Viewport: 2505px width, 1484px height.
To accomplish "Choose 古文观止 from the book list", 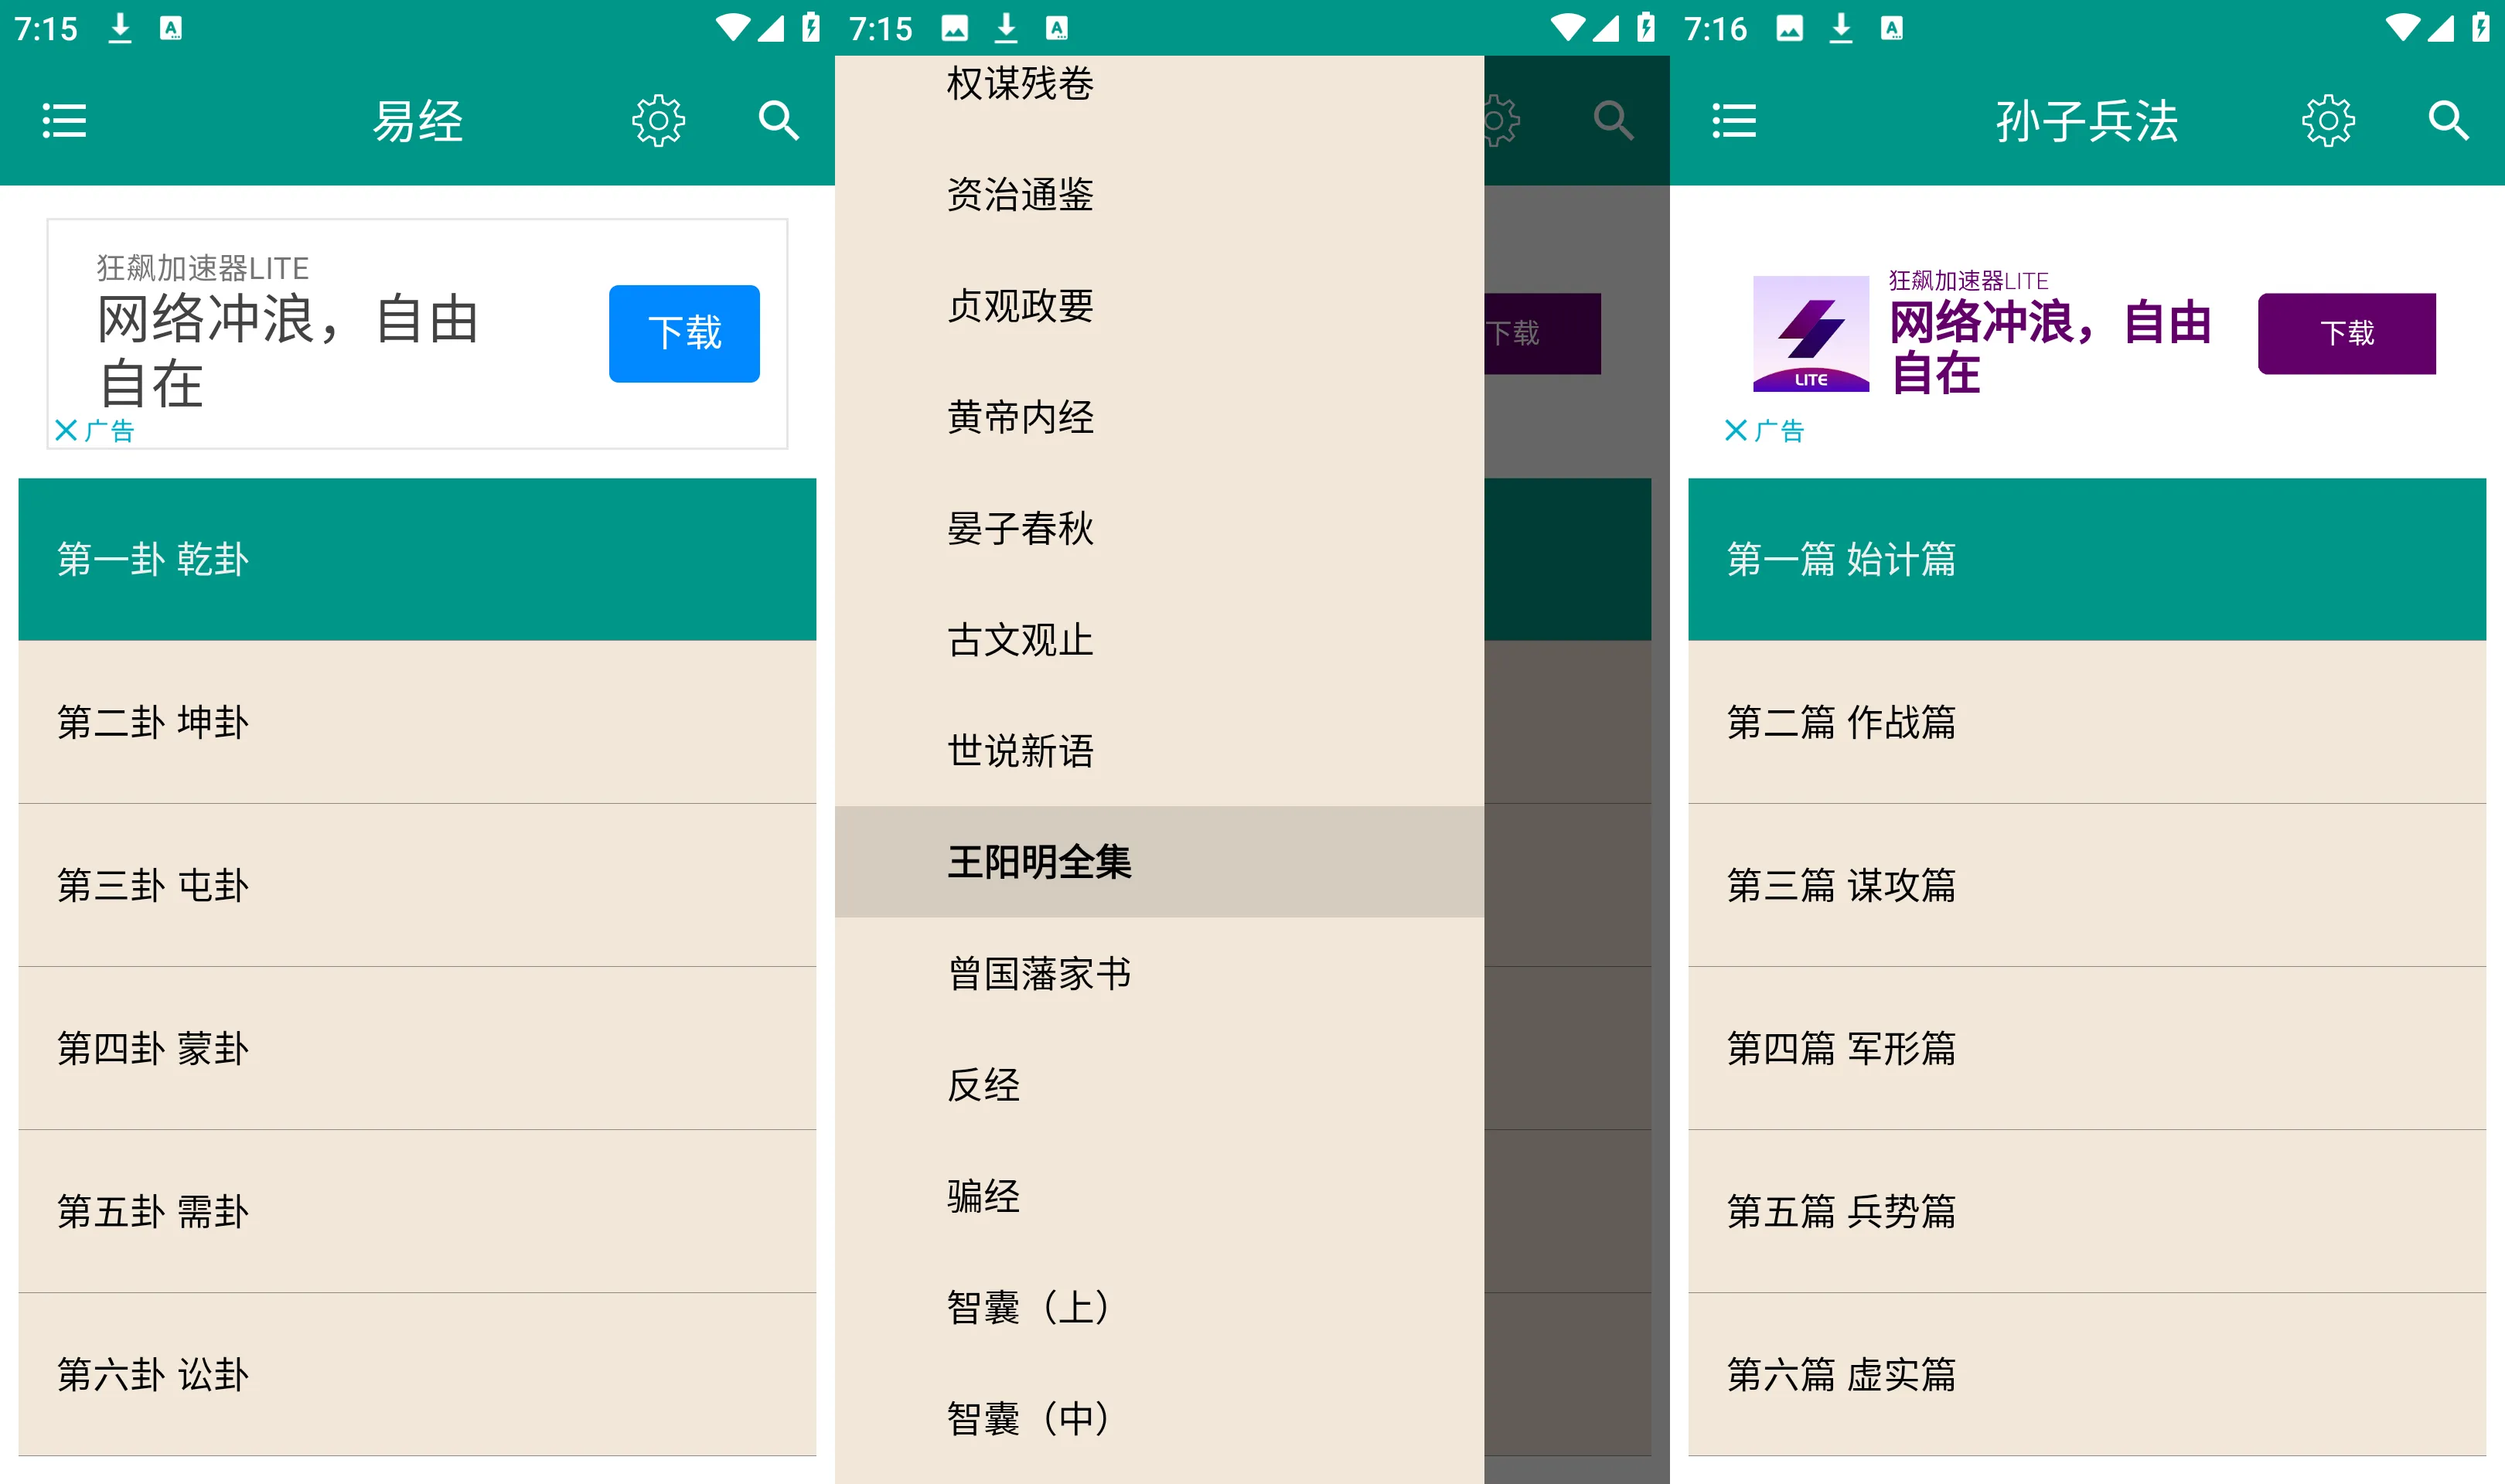I will pos(1020,641).
